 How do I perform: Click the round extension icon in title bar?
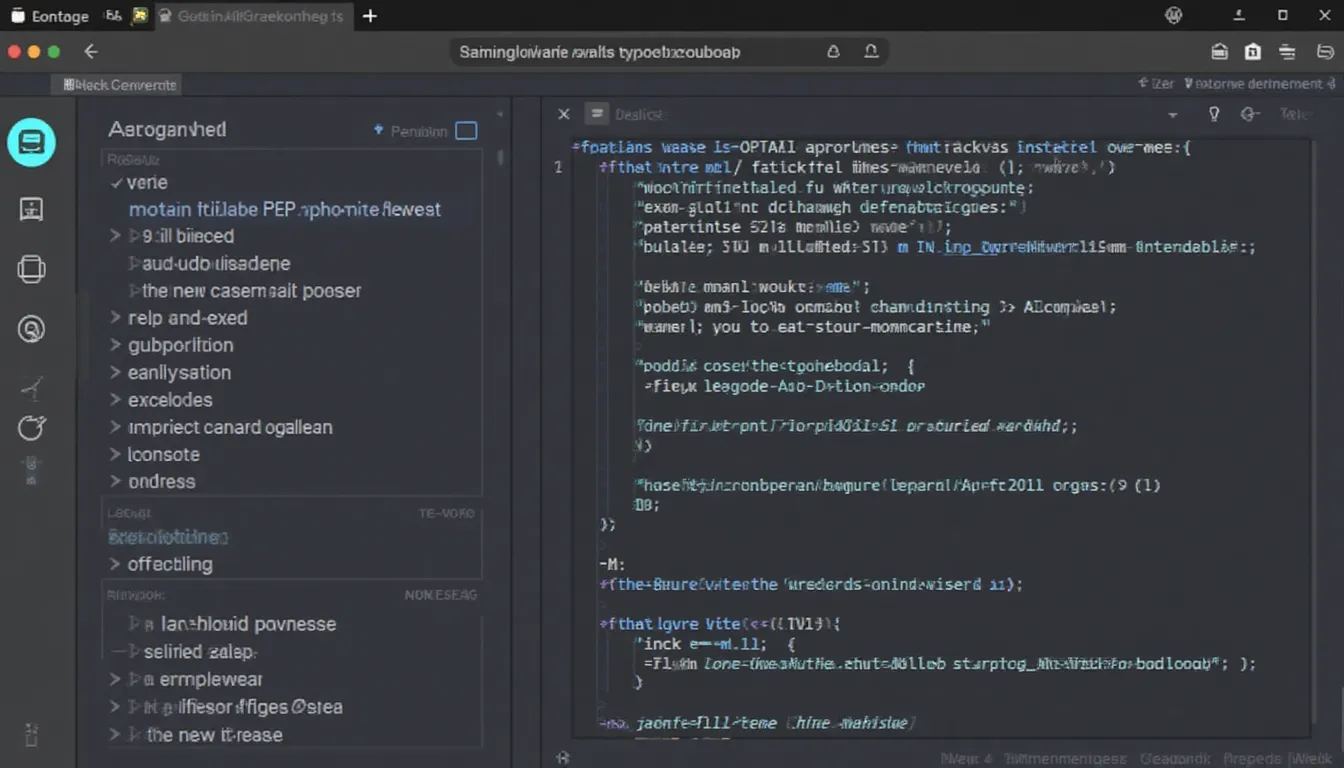point(1174,15)
